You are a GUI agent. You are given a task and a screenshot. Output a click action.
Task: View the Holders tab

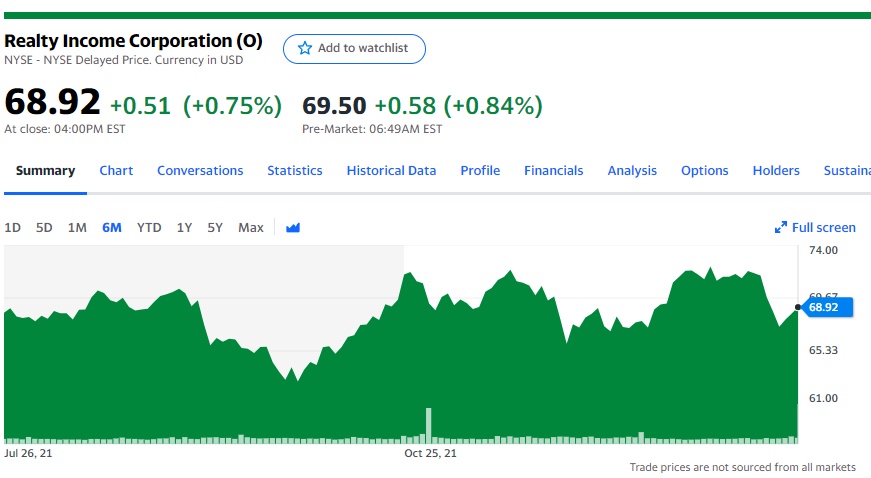[775, 170]
